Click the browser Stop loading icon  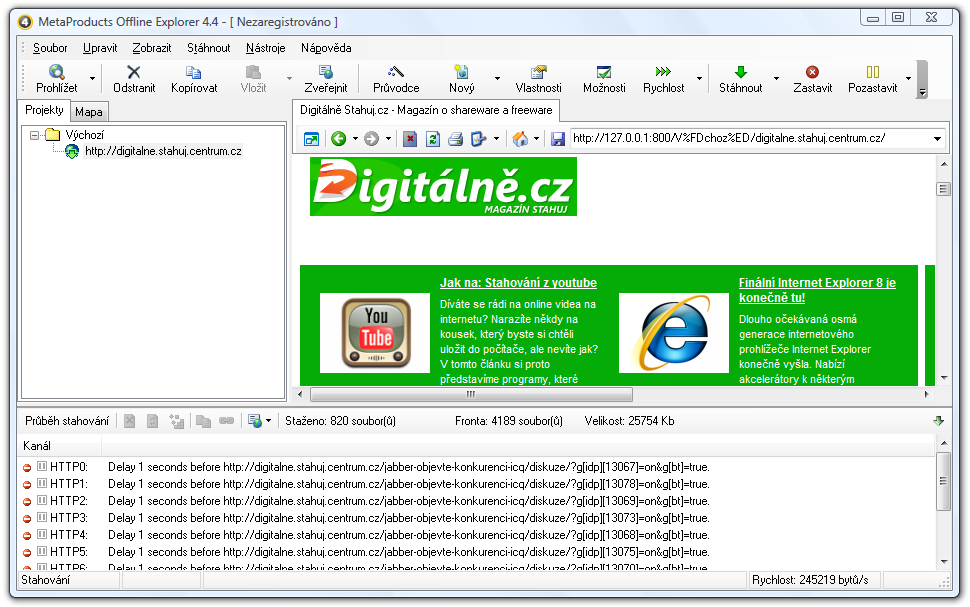pos(410,139)
